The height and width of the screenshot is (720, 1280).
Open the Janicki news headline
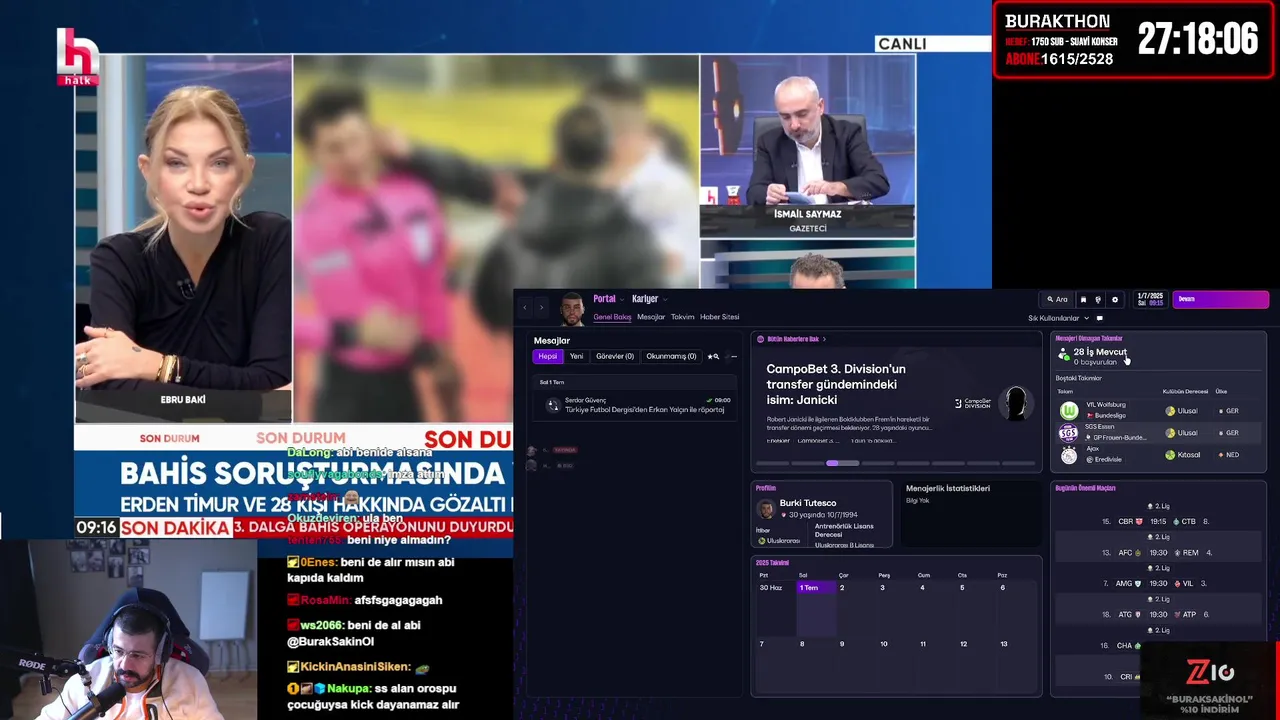836,384
